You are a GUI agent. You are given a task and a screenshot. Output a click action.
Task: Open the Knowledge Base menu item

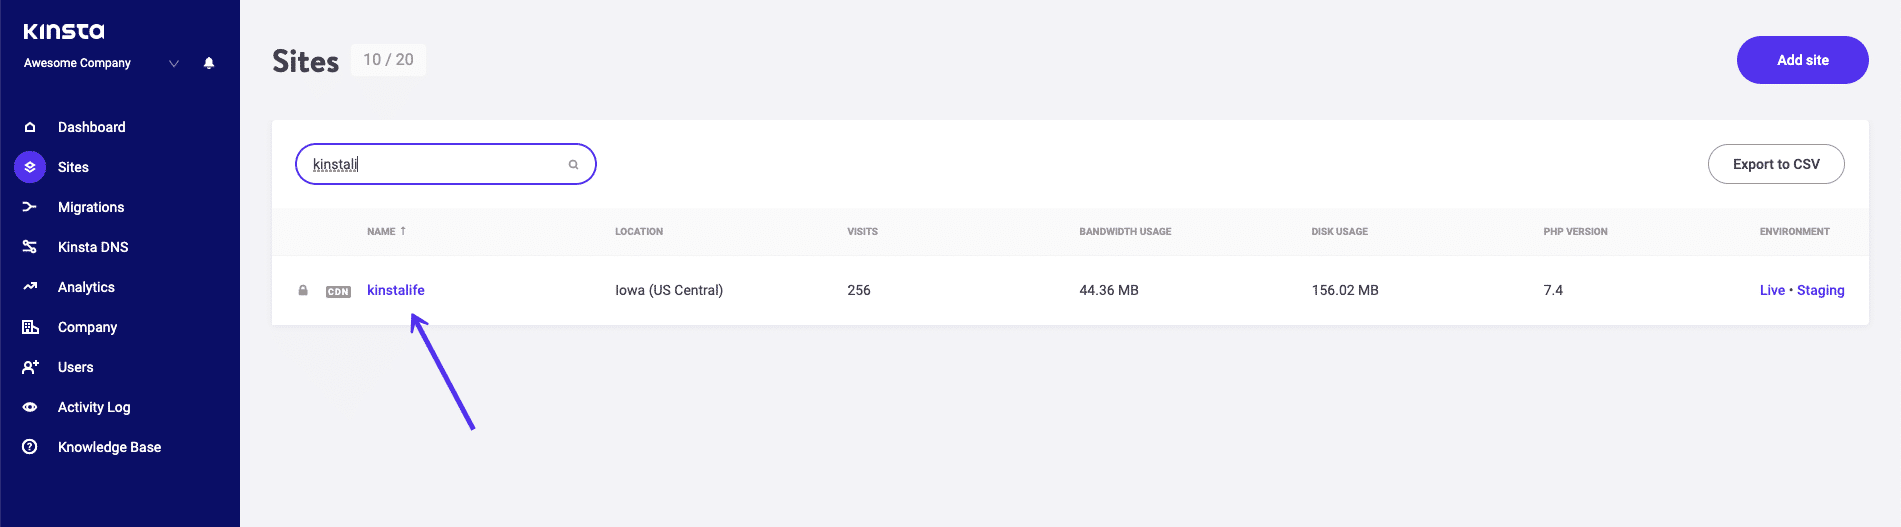tap(109, 447)
